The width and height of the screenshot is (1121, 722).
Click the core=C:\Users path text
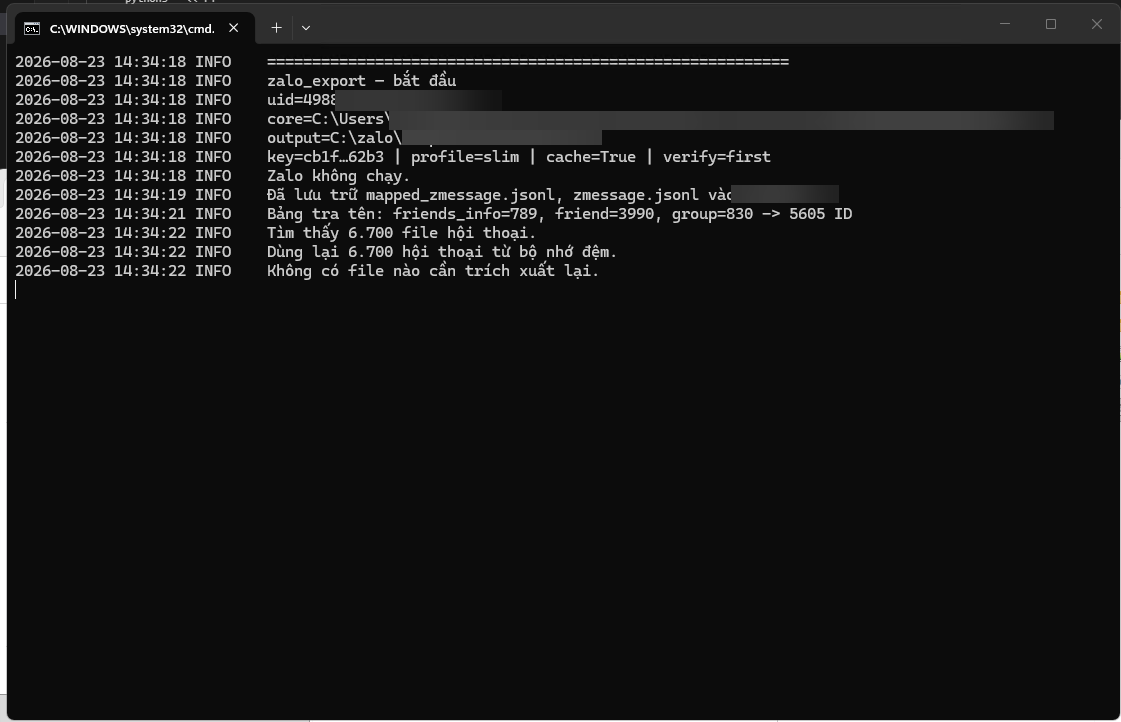pos(328,119)
